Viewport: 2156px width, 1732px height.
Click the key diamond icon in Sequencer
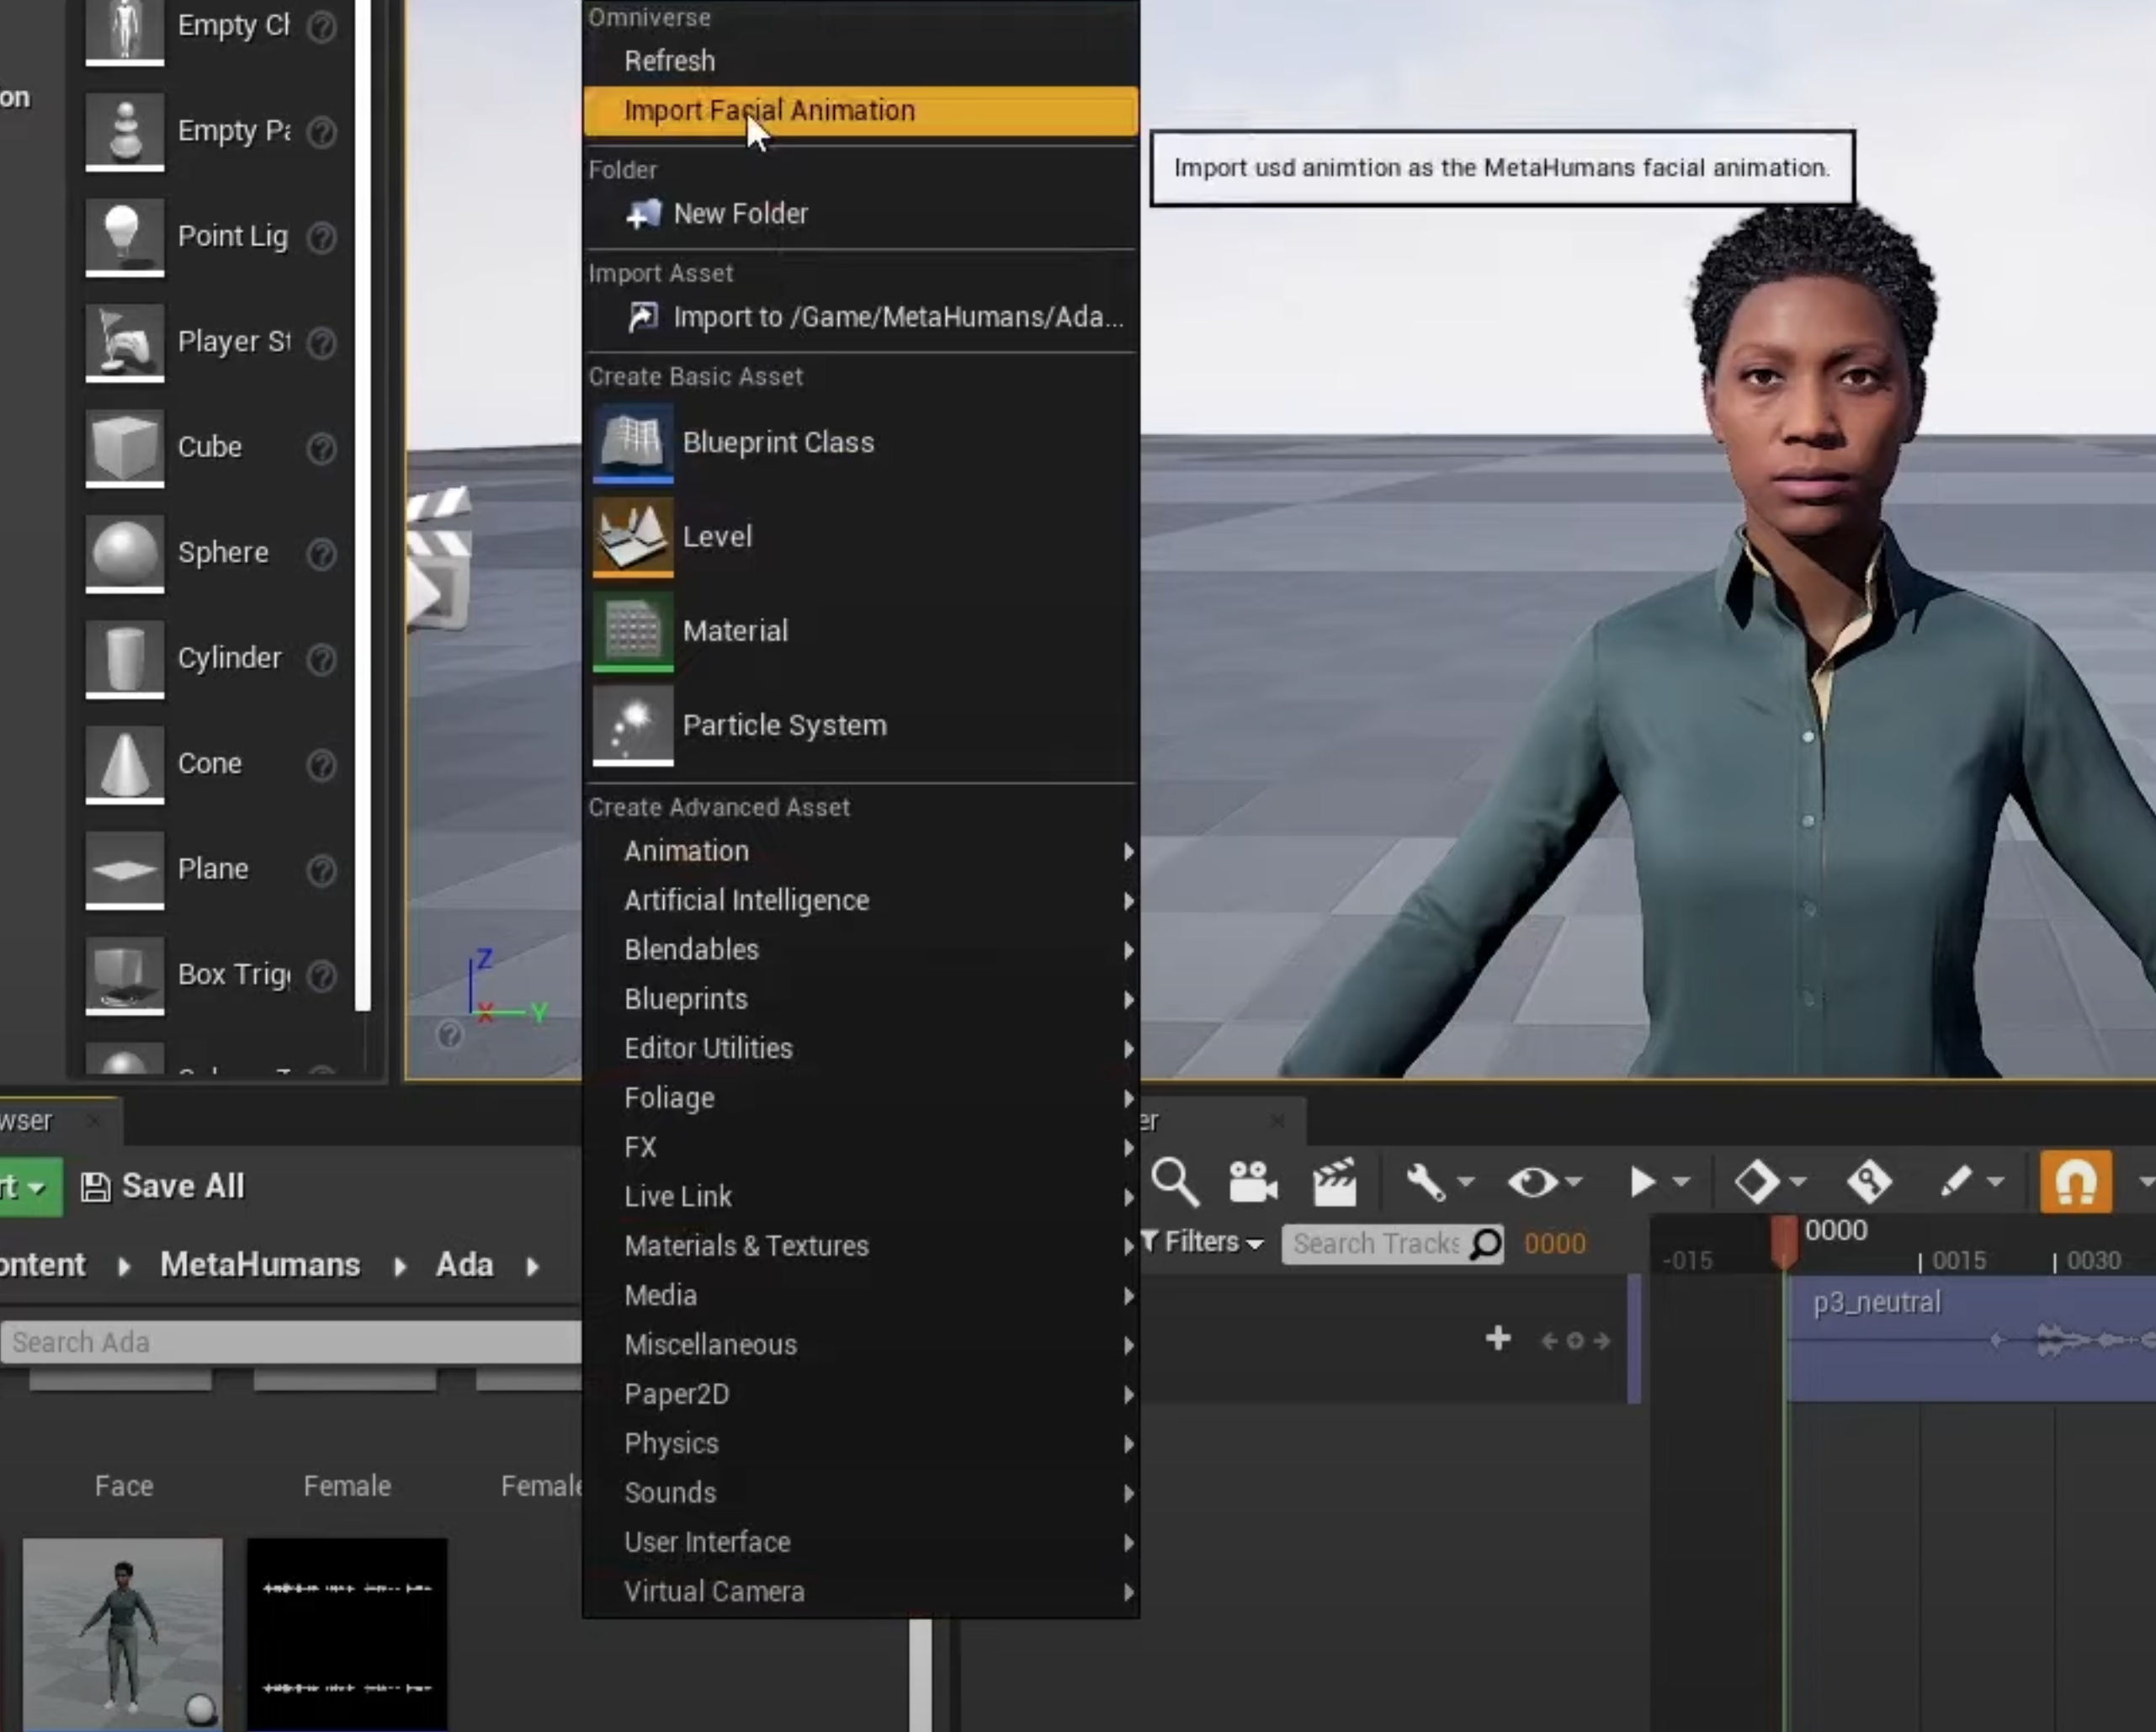click(1756, 1182)
